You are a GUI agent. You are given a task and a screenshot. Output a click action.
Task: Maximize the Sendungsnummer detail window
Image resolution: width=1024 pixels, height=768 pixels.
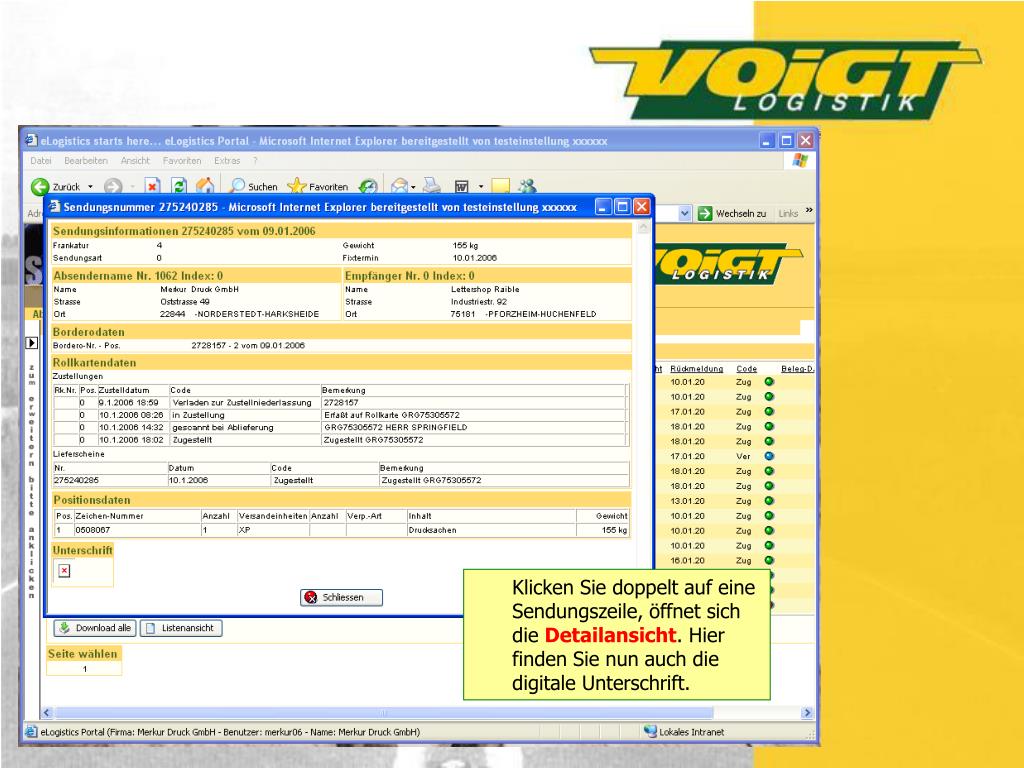(x=622, y=207)
